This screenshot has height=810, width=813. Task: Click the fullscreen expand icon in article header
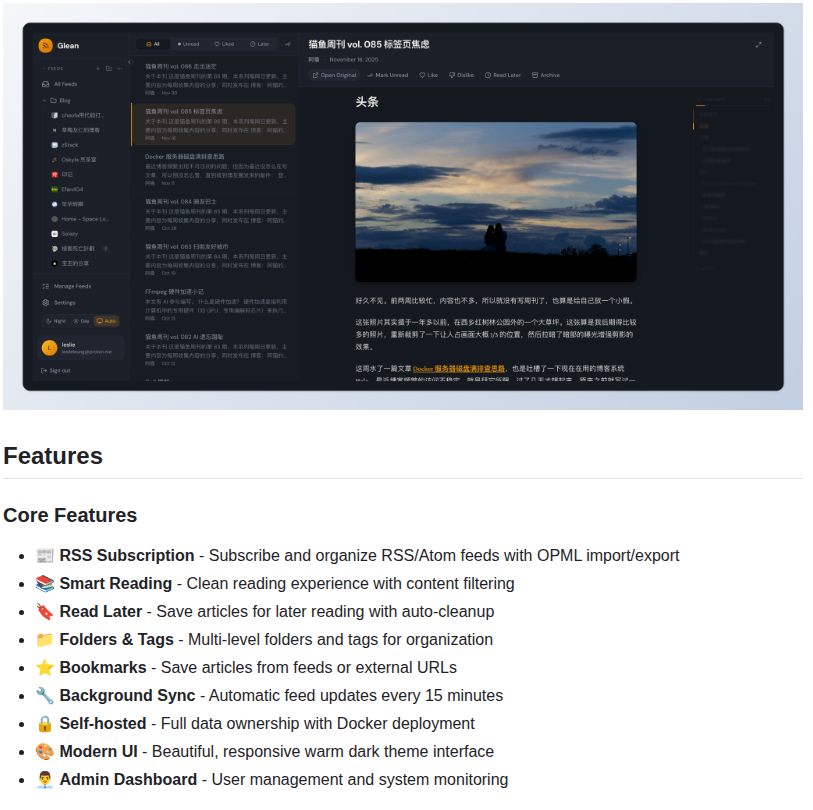pyautogui.click(x=758, y=44)
